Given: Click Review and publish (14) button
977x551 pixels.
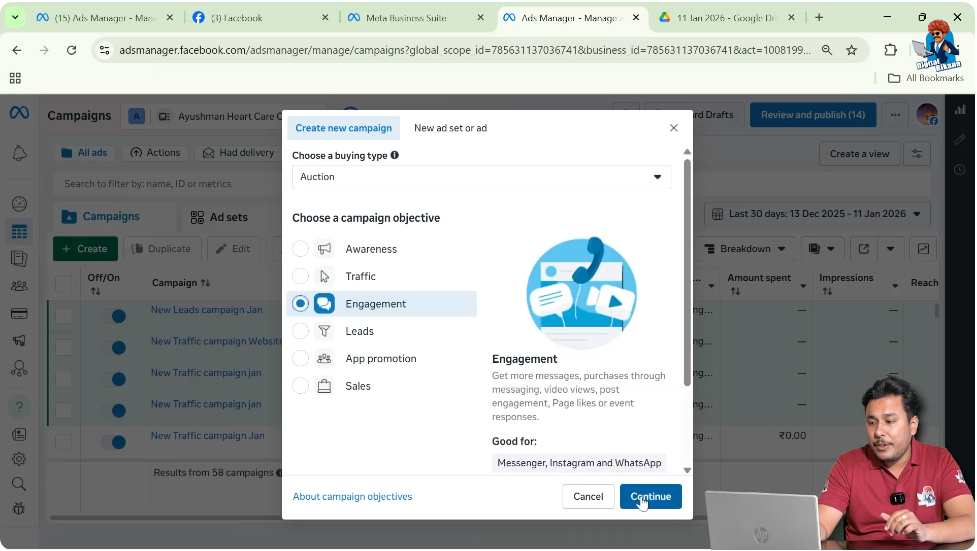Looking at the screenshot, I should click(x=813, y=115).
